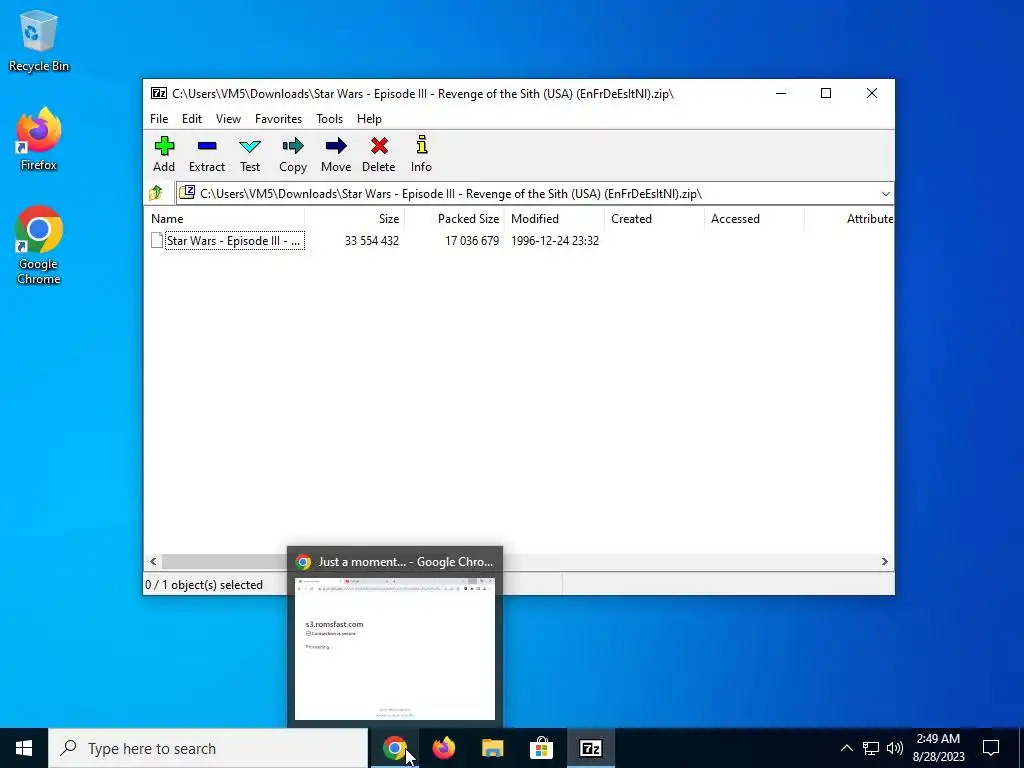Show hidden tray icons chevron

point(846,748)
